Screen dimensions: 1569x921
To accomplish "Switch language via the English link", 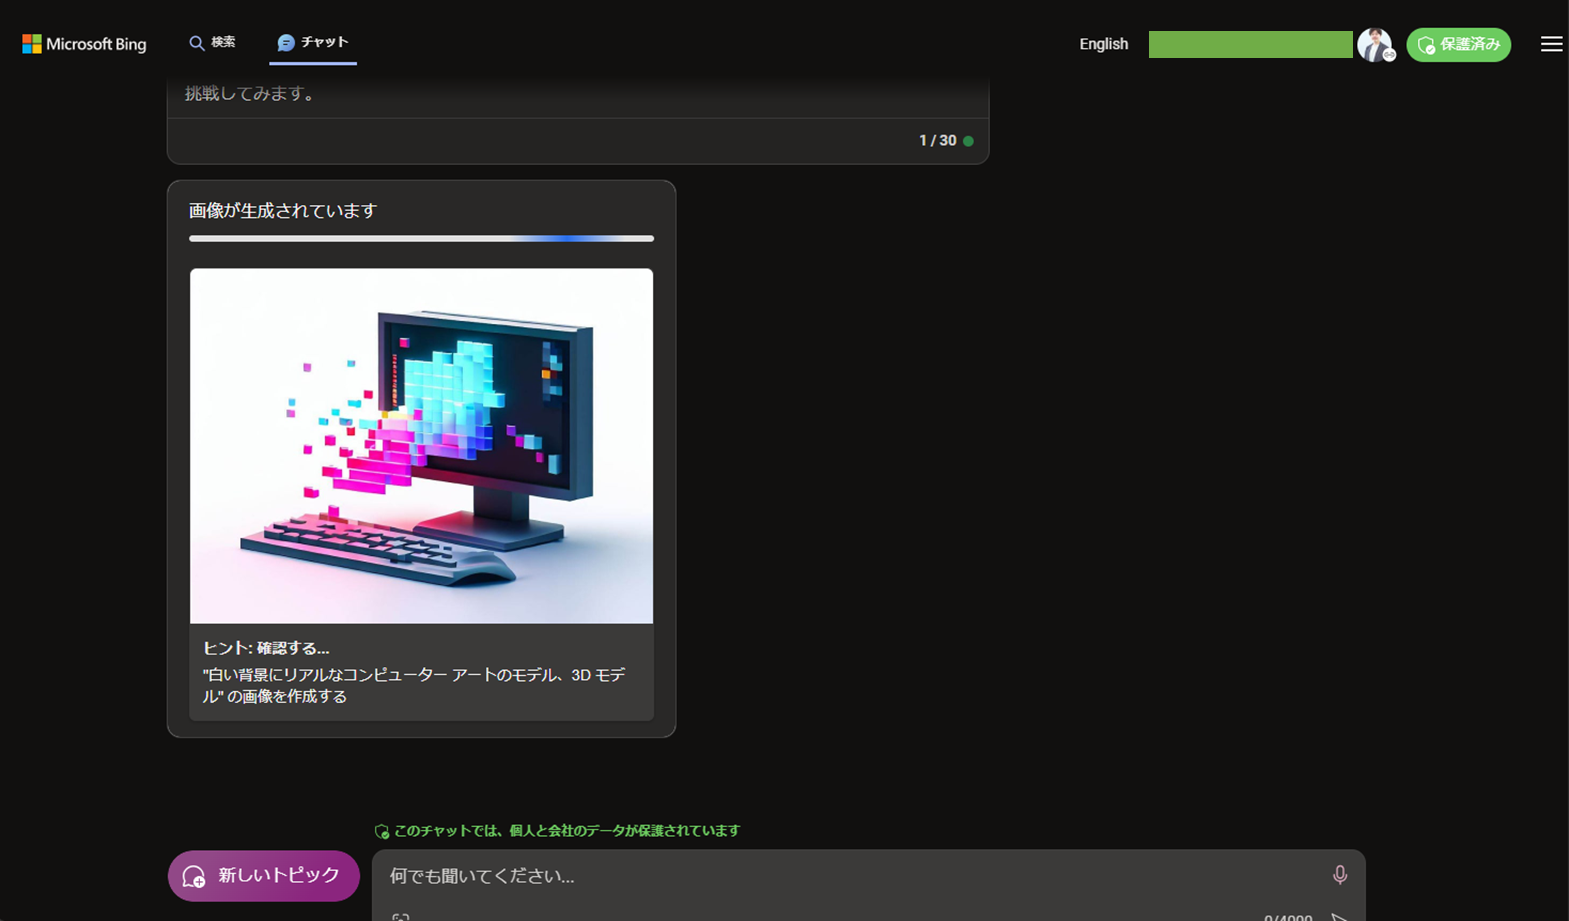I will 1103,44.
